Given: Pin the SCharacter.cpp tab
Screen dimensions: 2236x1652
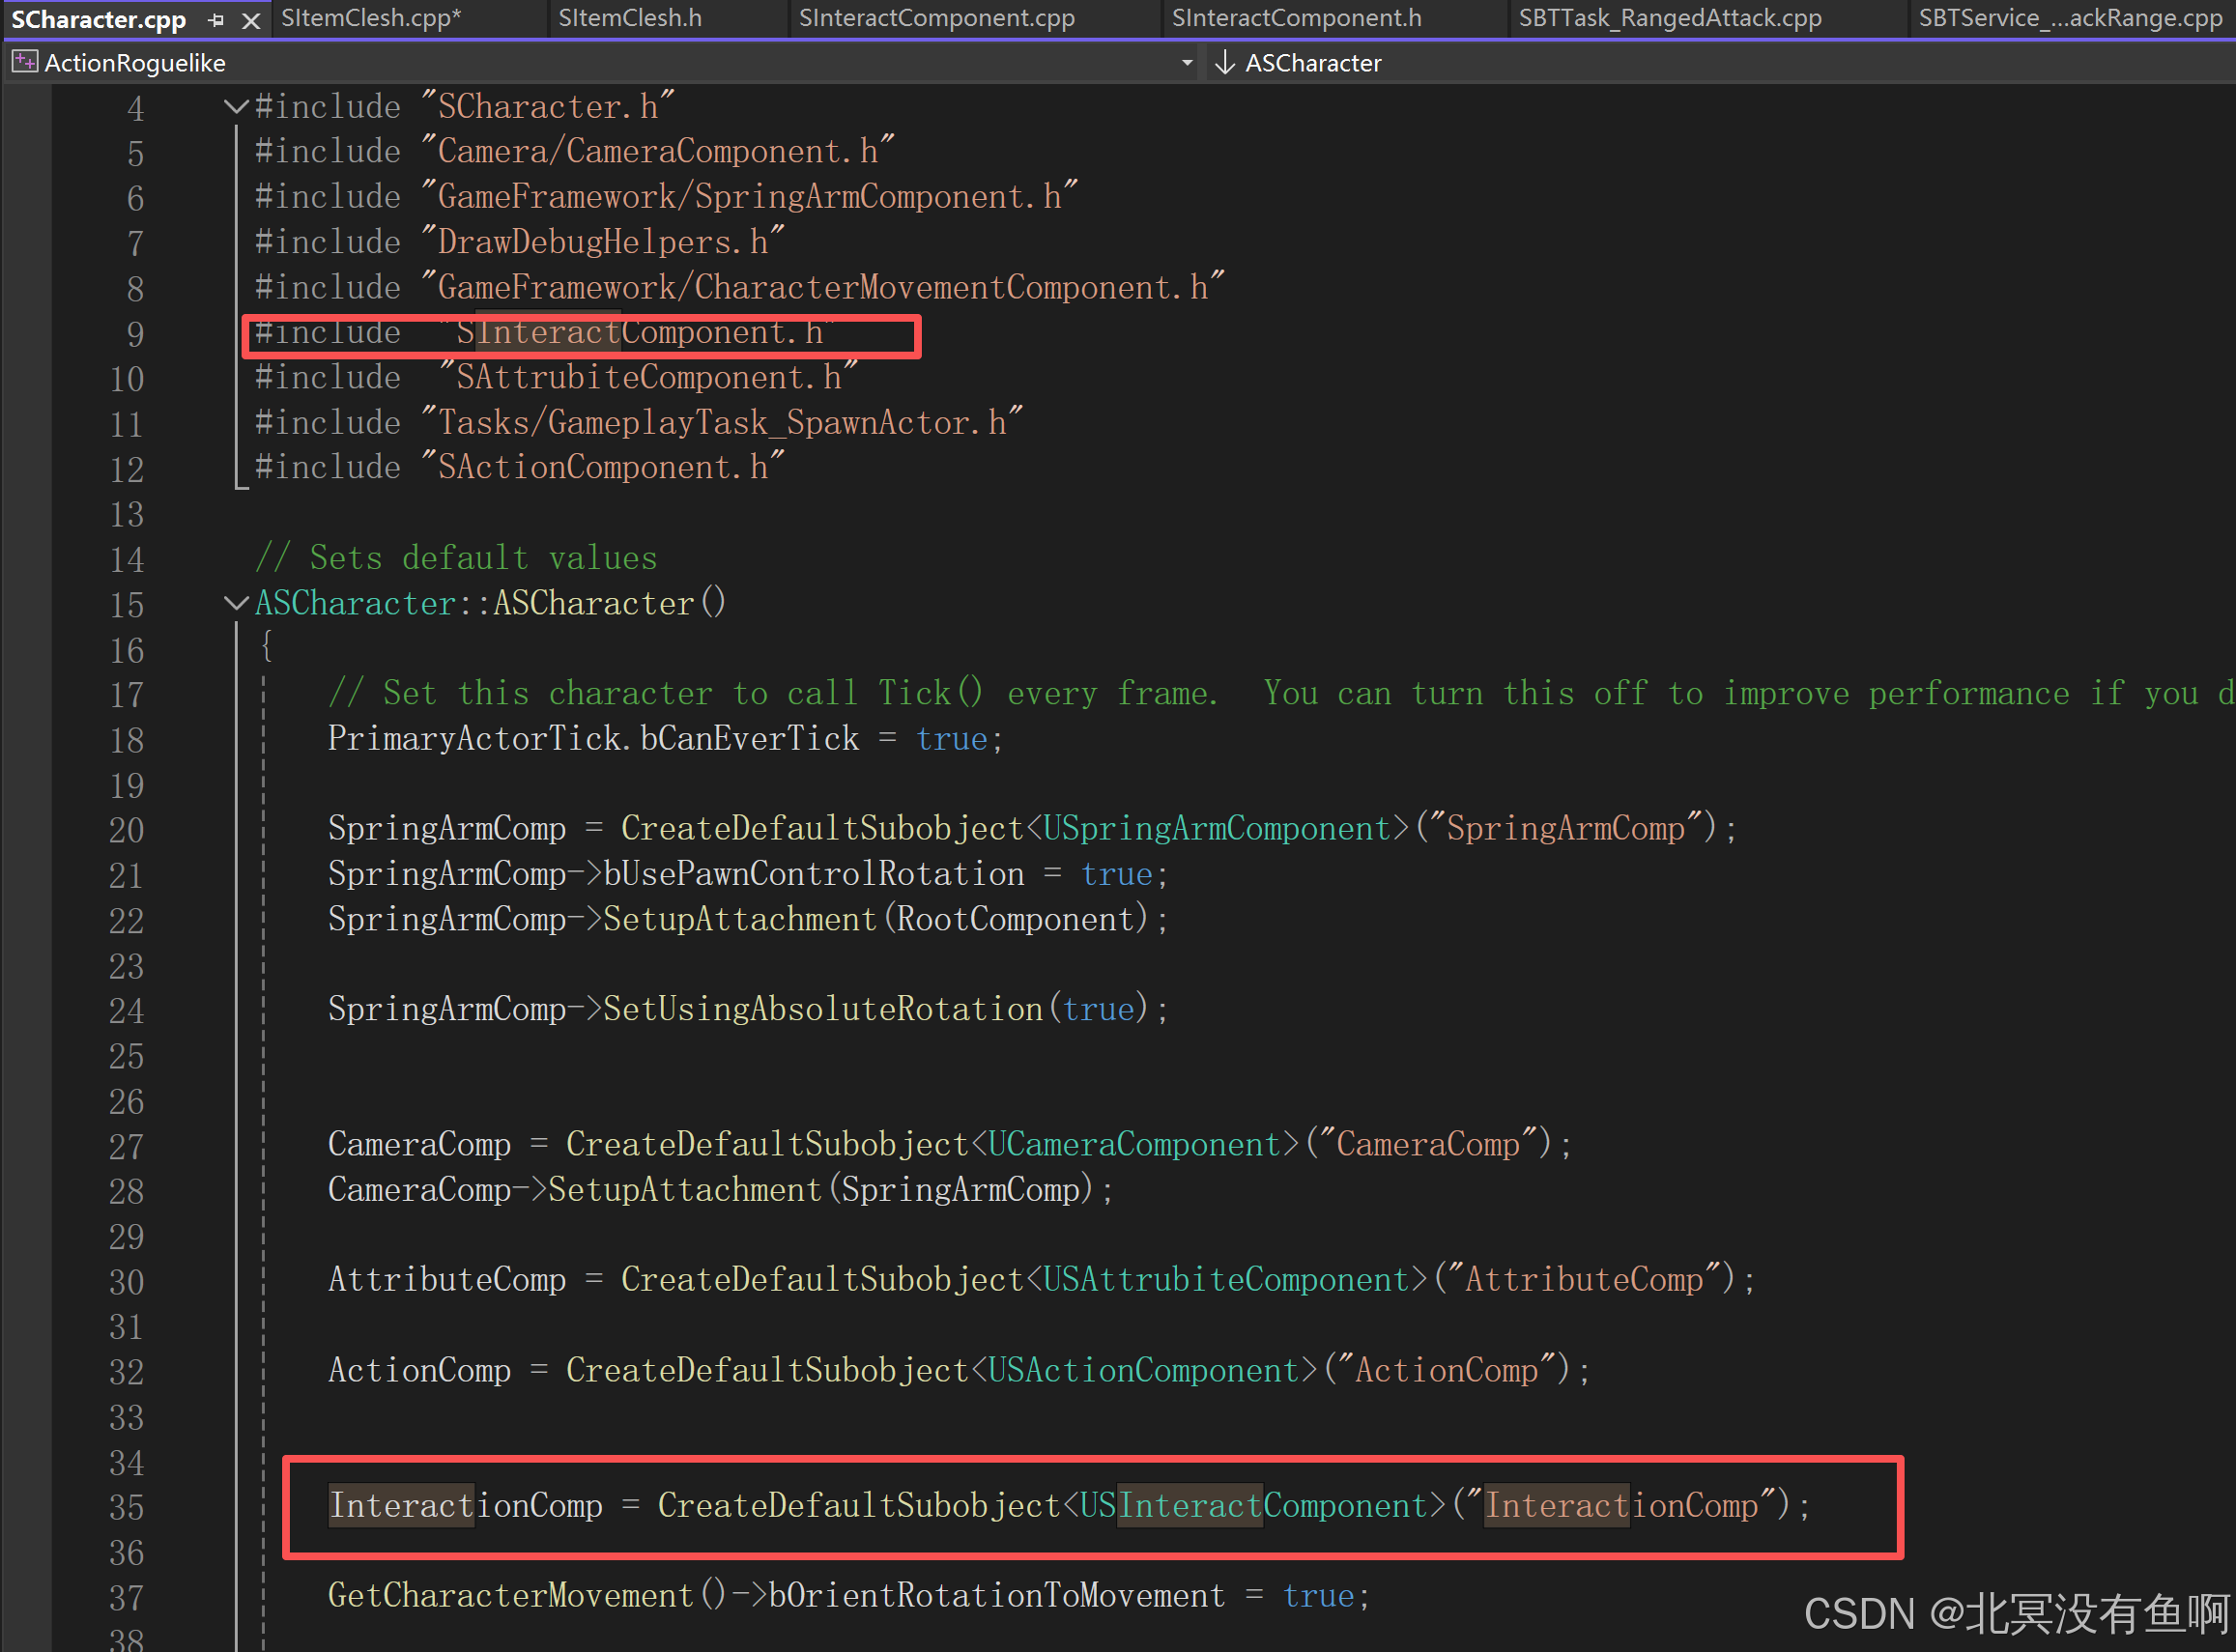Looking at the screenshot, I should [216, 20].
